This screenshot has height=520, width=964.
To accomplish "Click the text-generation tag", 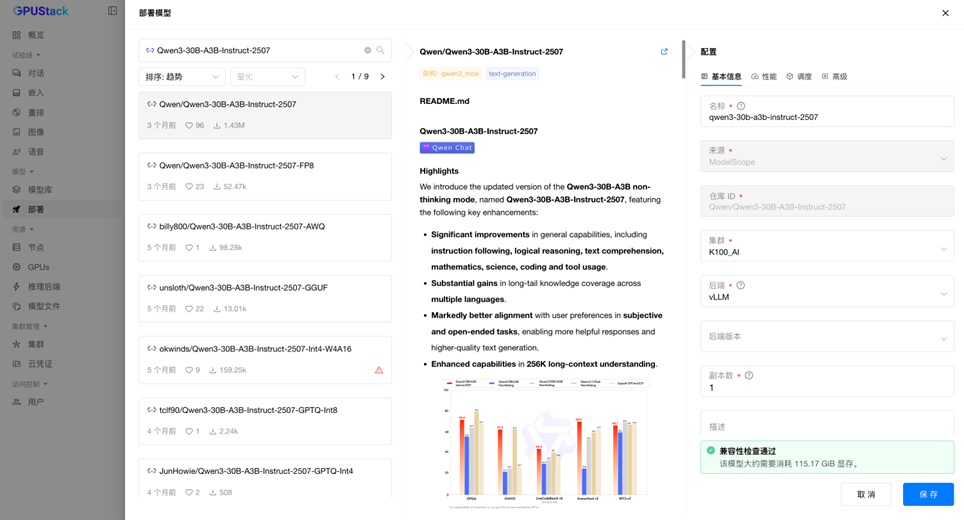I will [512, 74].
